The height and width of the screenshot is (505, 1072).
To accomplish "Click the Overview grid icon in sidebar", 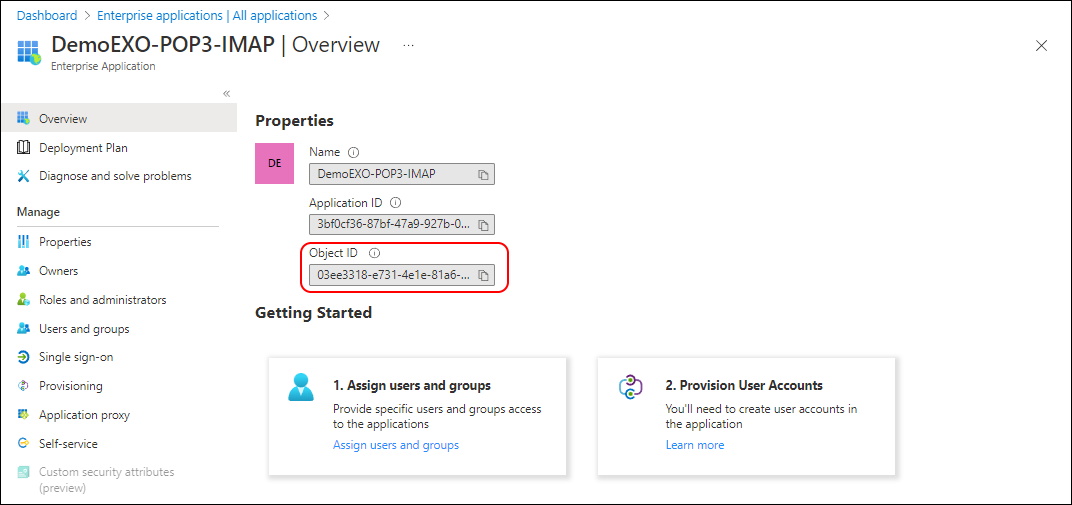I will pyautogui.click(x=24, y=118).
